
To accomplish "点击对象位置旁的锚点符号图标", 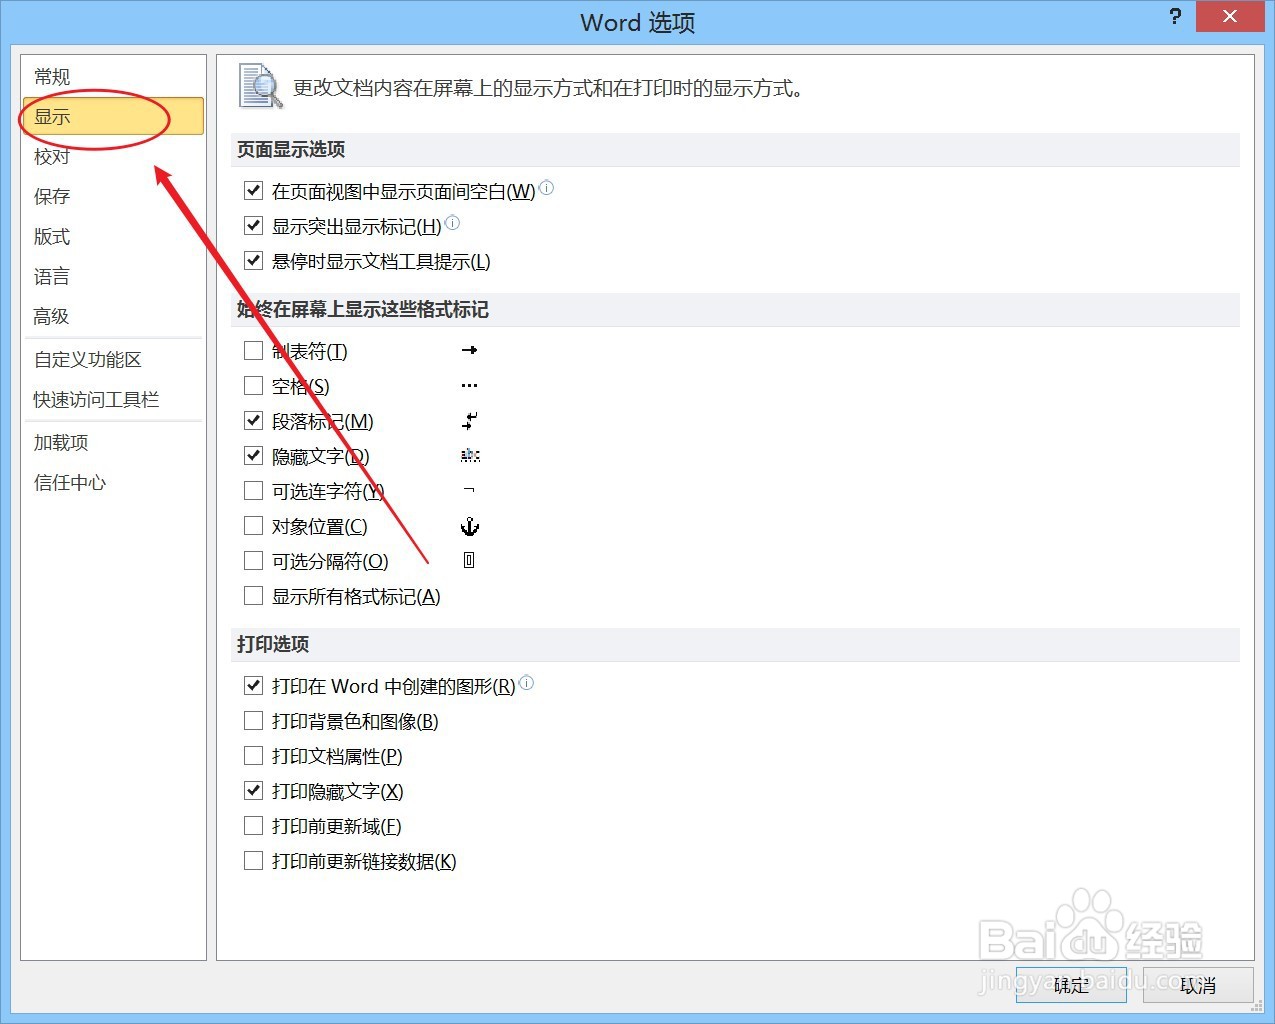I will (469, 525).
